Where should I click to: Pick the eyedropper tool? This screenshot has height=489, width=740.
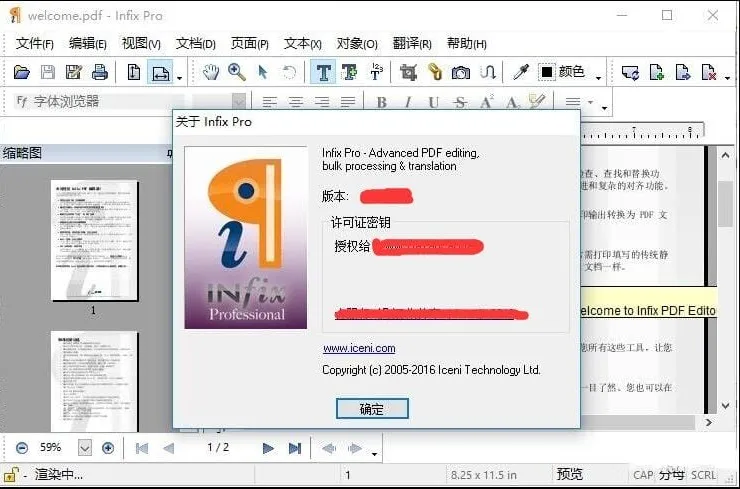pos(520,72)
